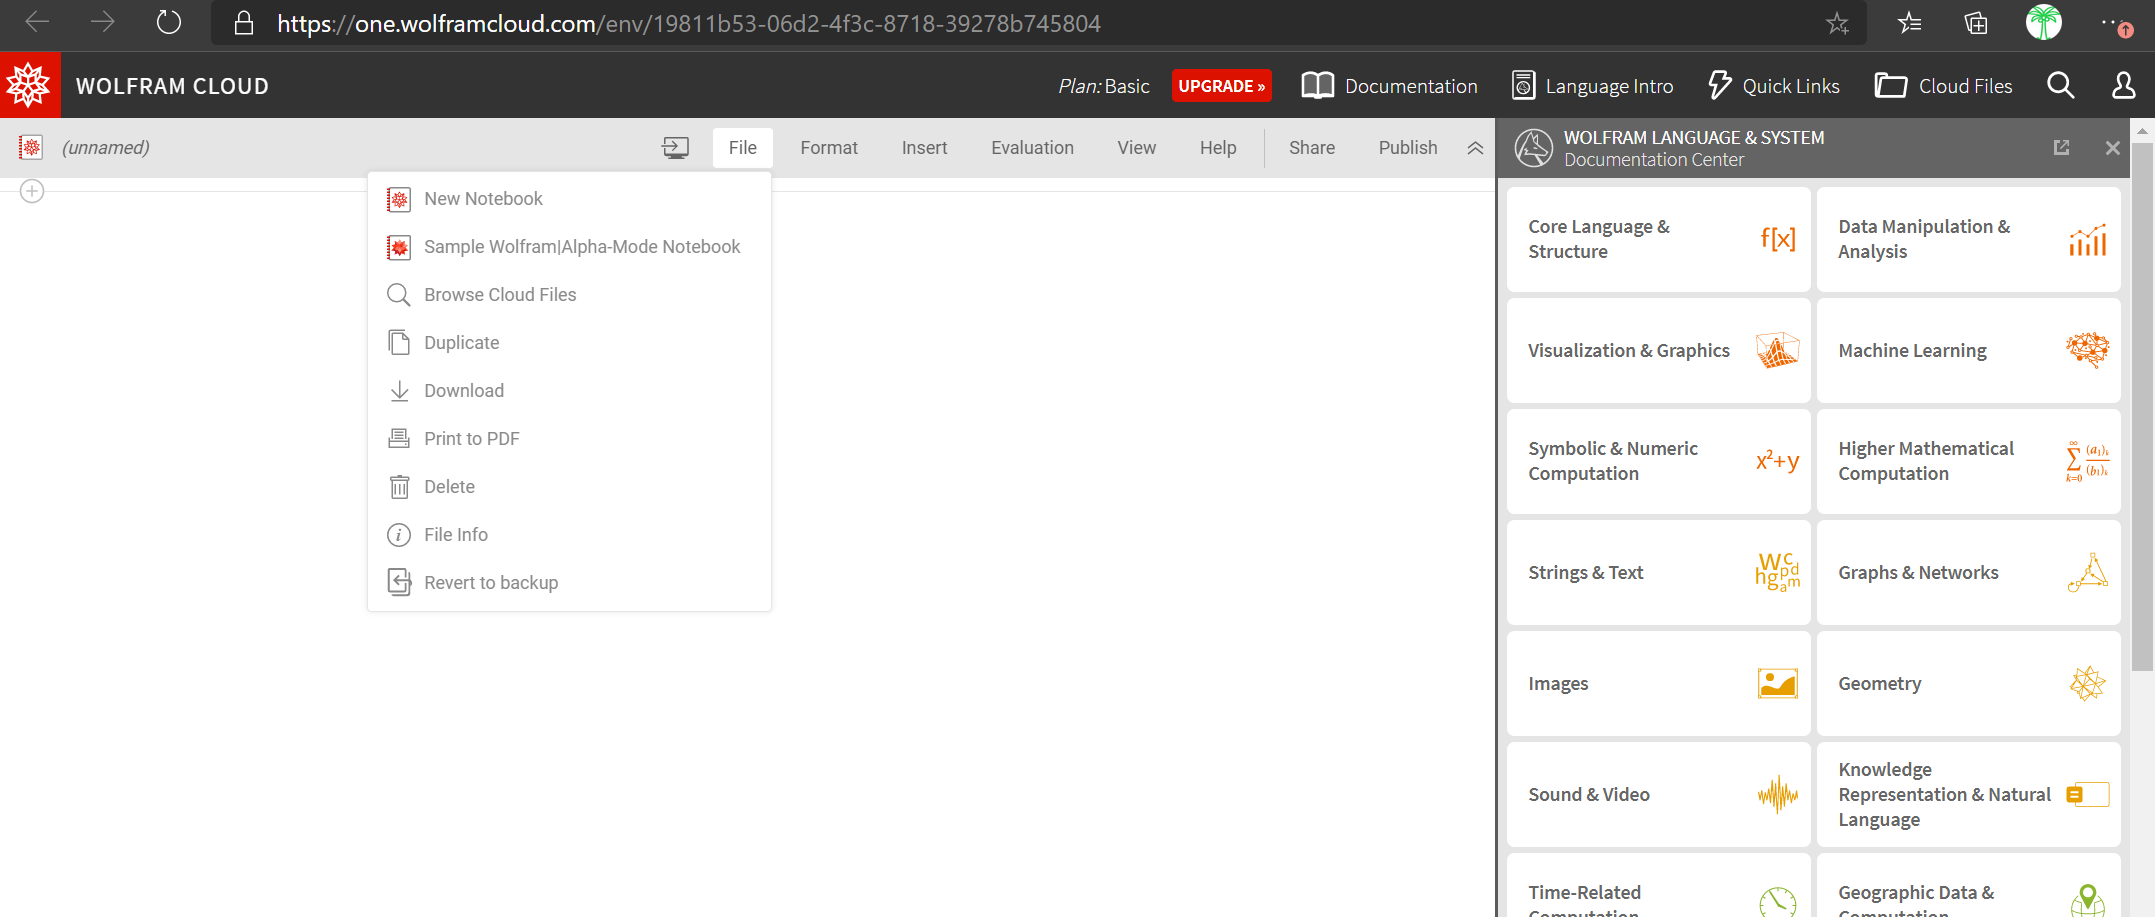
Task: Select Delete in File menu
Action: pos(569,487)
